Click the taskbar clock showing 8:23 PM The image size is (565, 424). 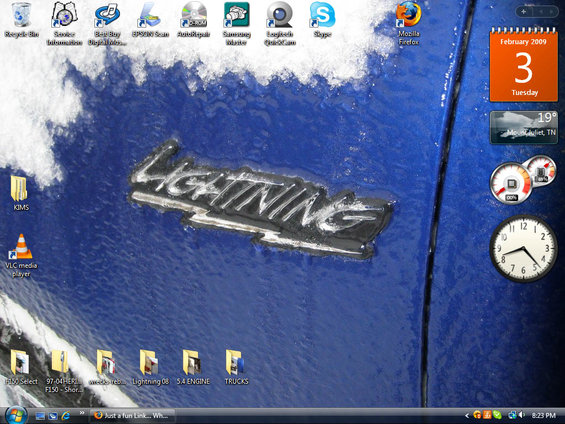[543, 416]
